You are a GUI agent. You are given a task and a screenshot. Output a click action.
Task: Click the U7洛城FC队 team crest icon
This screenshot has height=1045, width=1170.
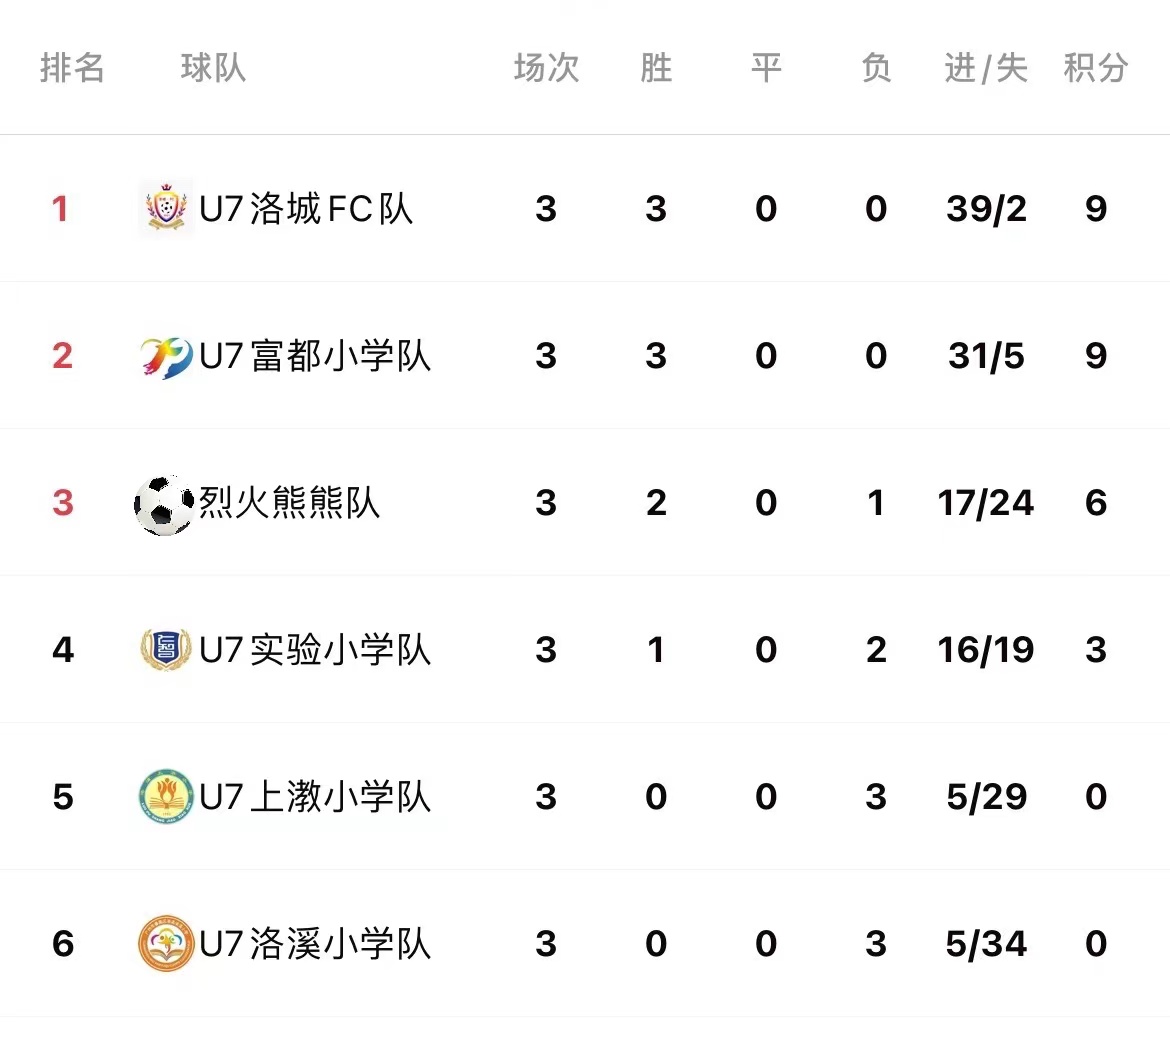166,208
